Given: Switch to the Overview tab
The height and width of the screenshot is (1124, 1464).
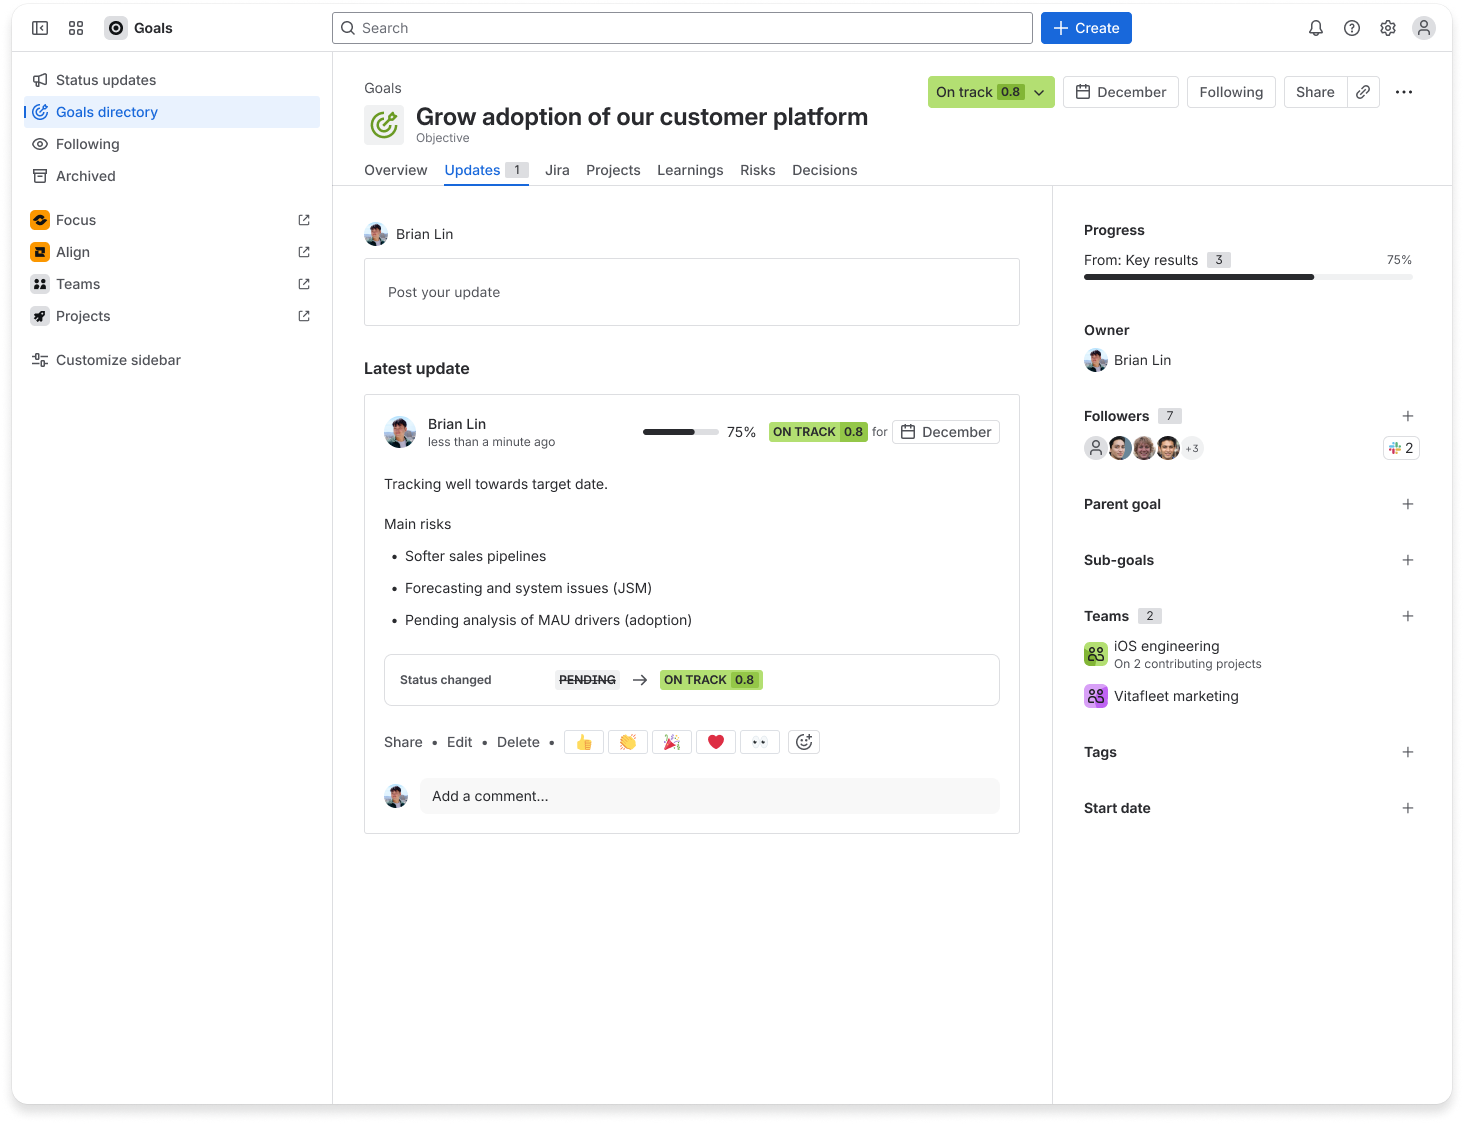Looking at the screenshot, I should click(395, 170).
